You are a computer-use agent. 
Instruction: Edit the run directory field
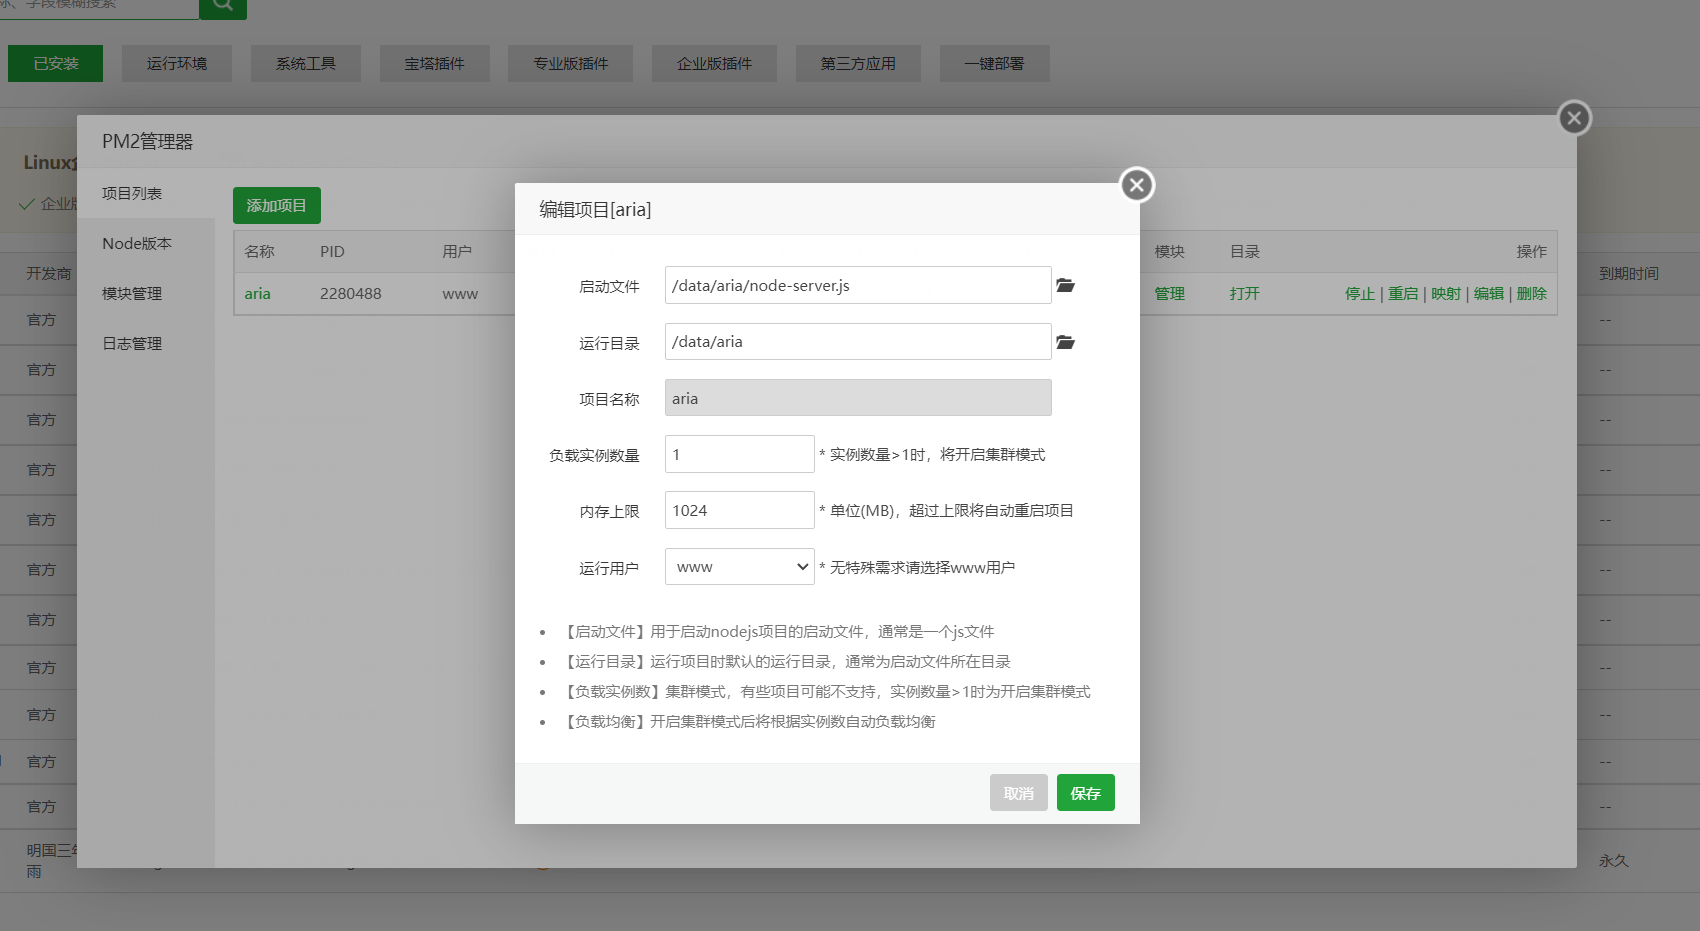pos(858,342)
